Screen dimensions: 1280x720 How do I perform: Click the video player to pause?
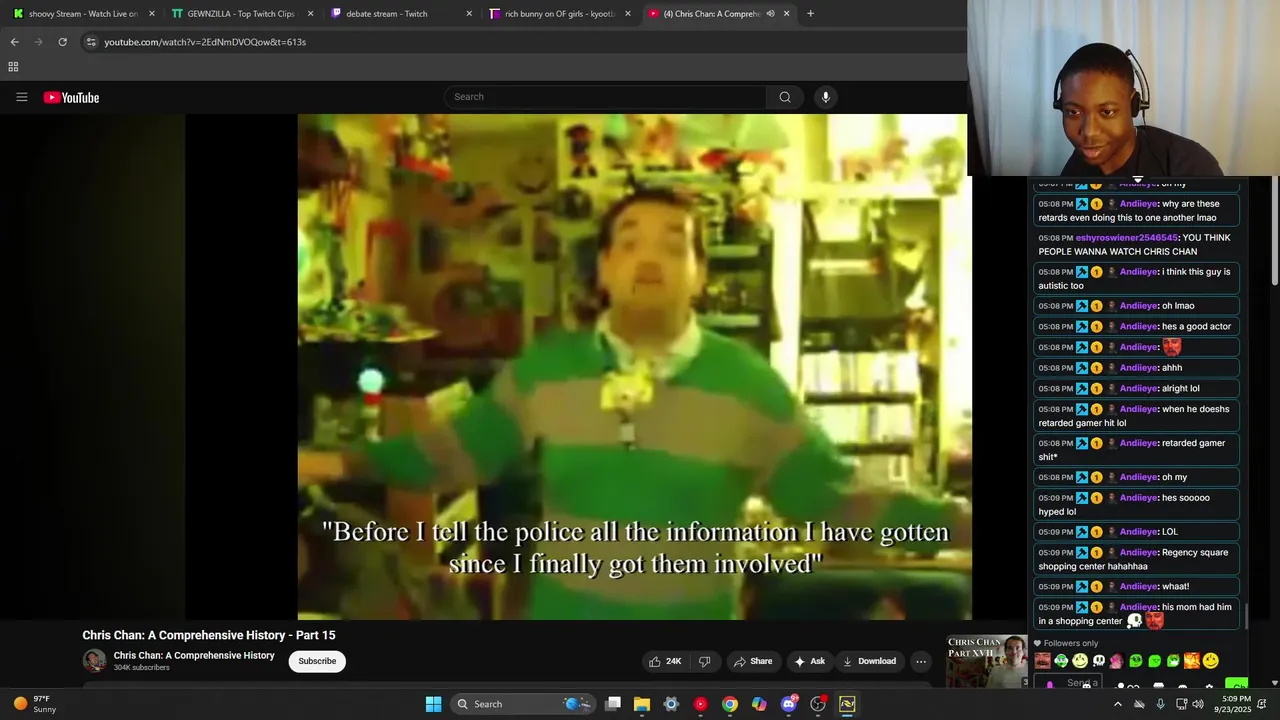click(634, 367)
